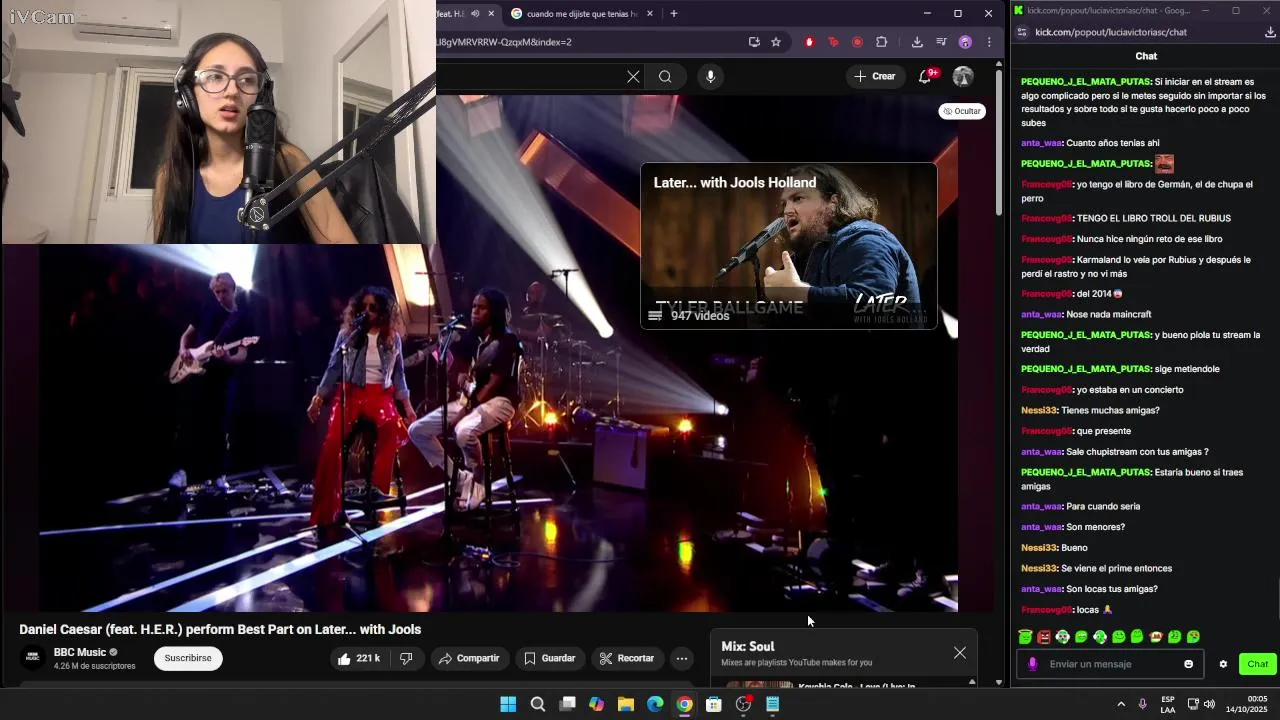Image resolution: width=1280 pixels, height=720 pixels.
Task: Collapse the Mix: Soul playlist arrow
Action: point(972,682)
